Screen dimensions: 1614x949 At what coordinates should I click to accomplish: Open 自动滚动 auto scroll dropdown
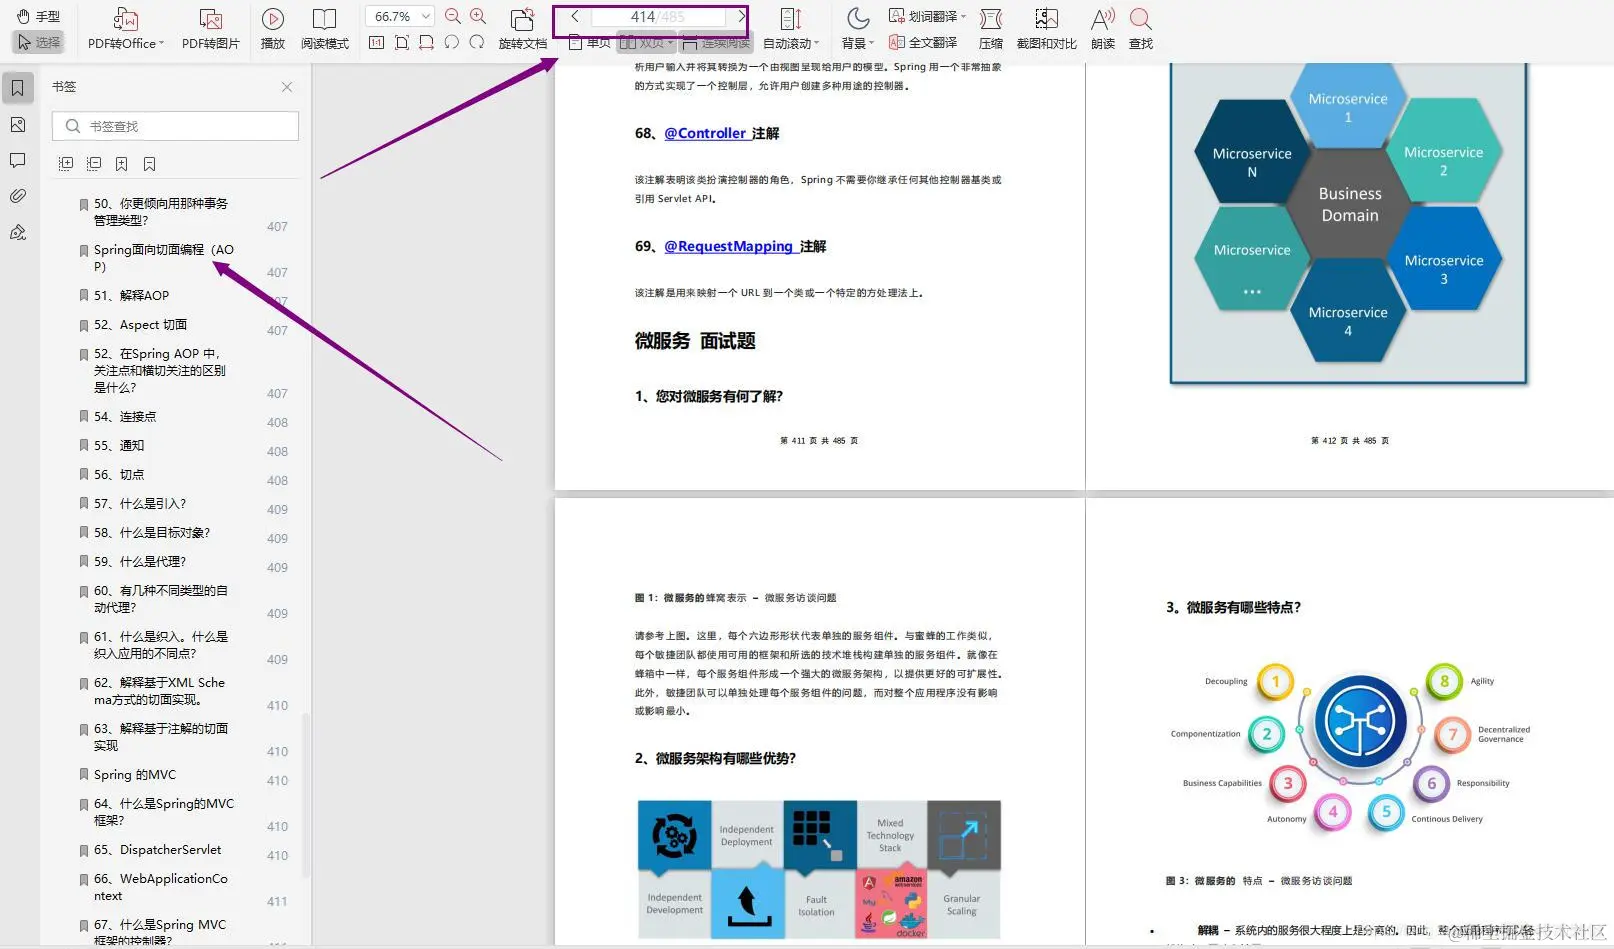(790, 28)
